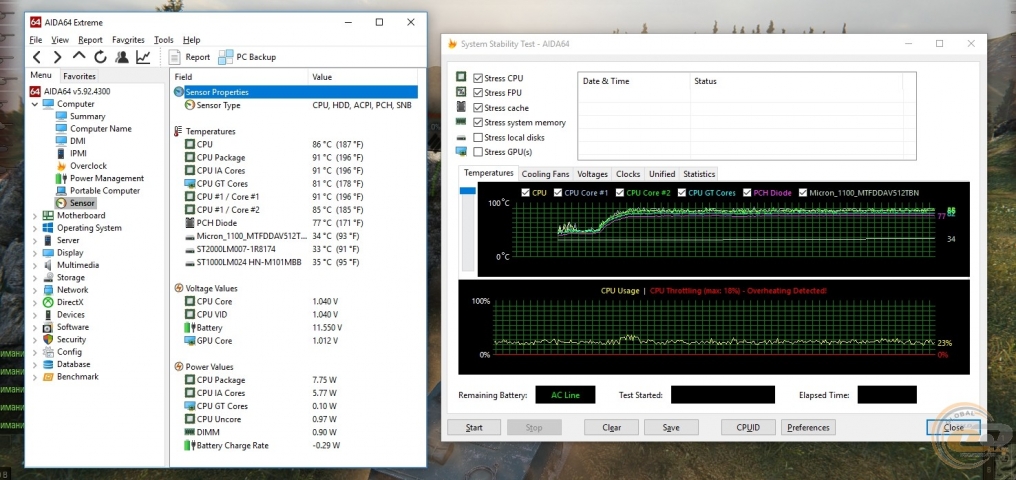Click the Stress GPU(s) monitor icon
The image size is (1016, 480).
coord(461,152)
